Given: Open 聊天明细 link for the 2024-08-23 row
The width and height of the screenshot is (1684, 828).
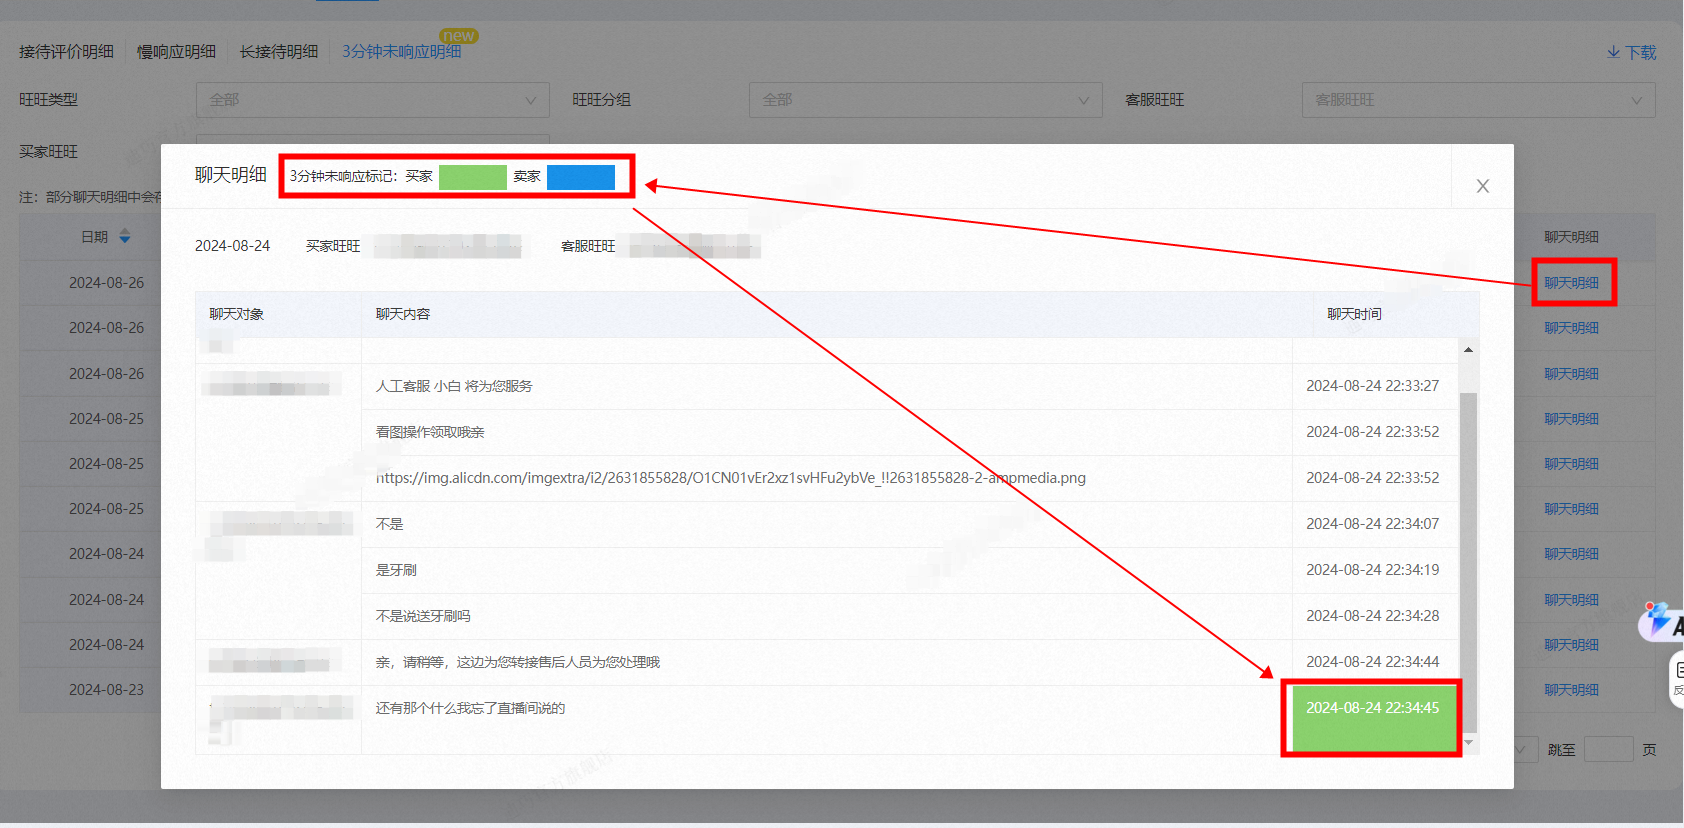Looking at the screenshot, I should tap(1571, 690).
